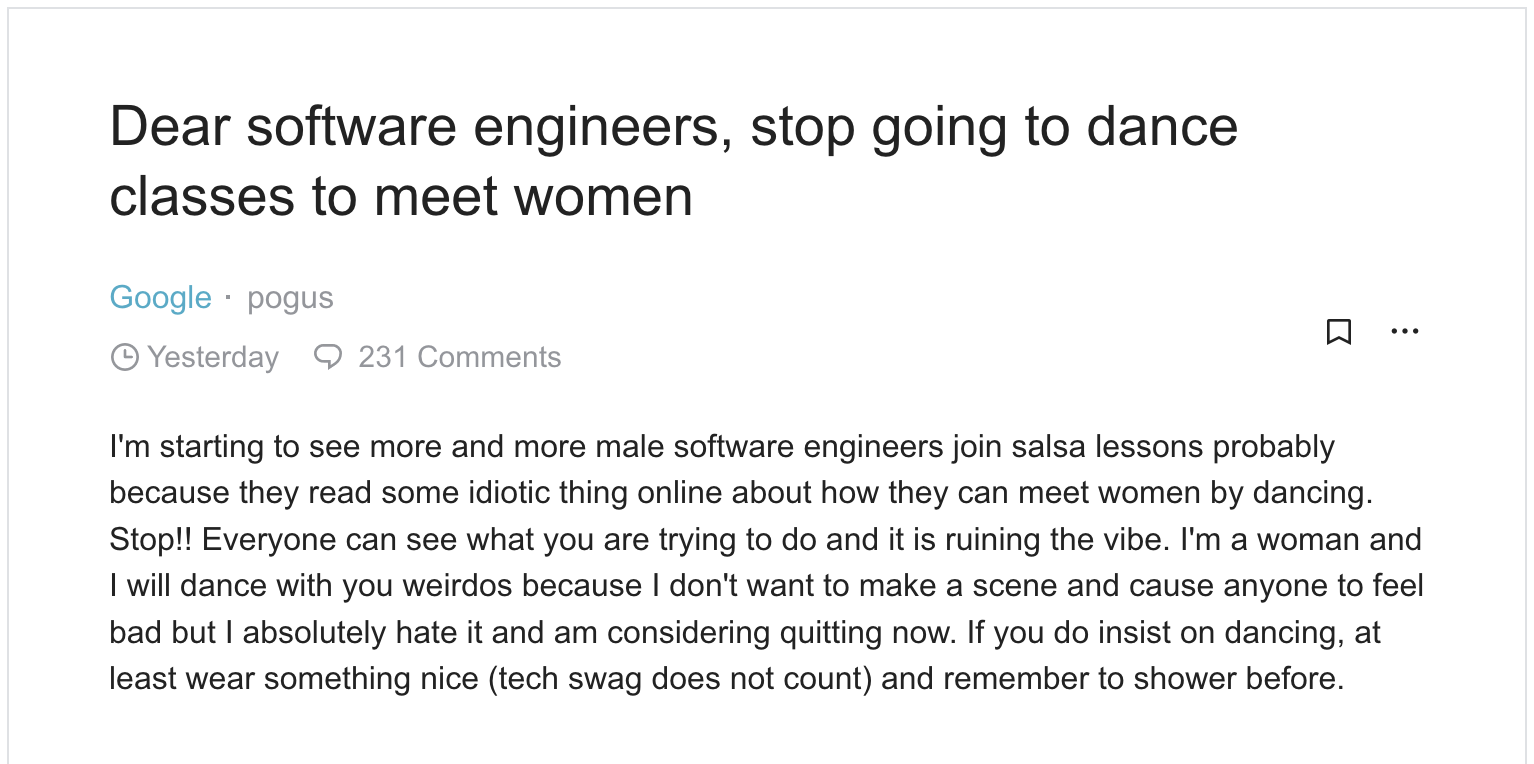This screenshot has width=1534, height=764.
Task: Click the dot separator between Google and pogus
Action: pyautogui.click(x=229, y=298)
